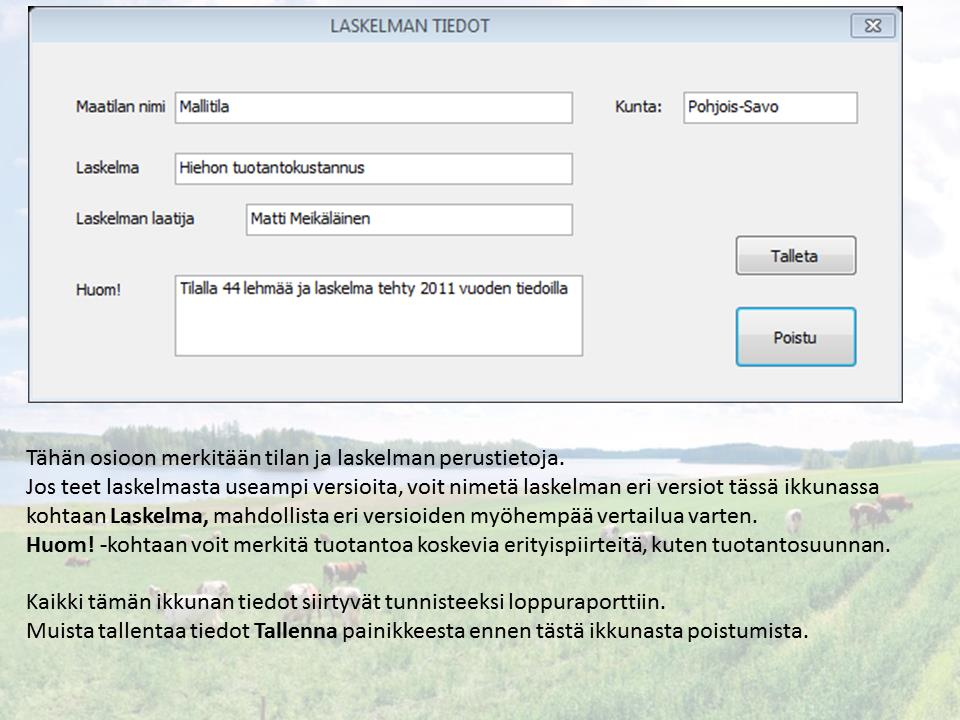Viewport: 960px width, 720px height.
Task: Focus the Maatilan nimi input field
Action: click(x=373, y=108)
